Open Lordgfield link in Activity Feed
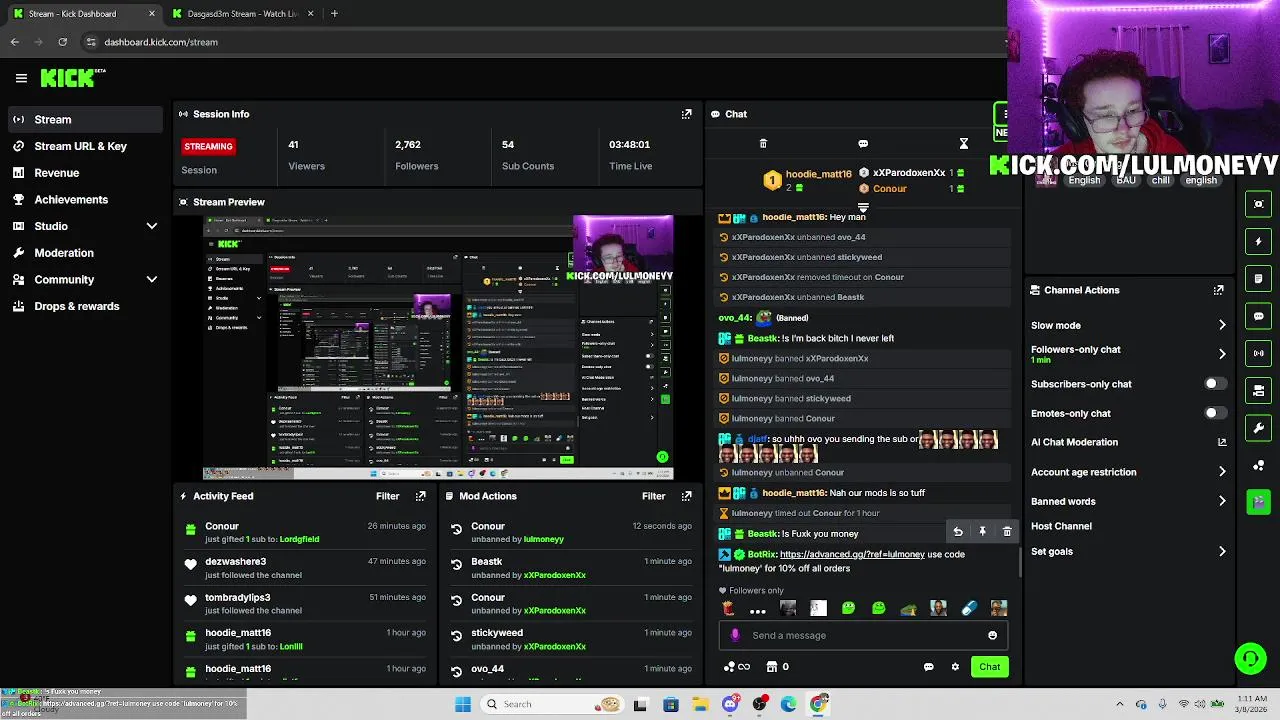1280x720 pixels. 299,539
